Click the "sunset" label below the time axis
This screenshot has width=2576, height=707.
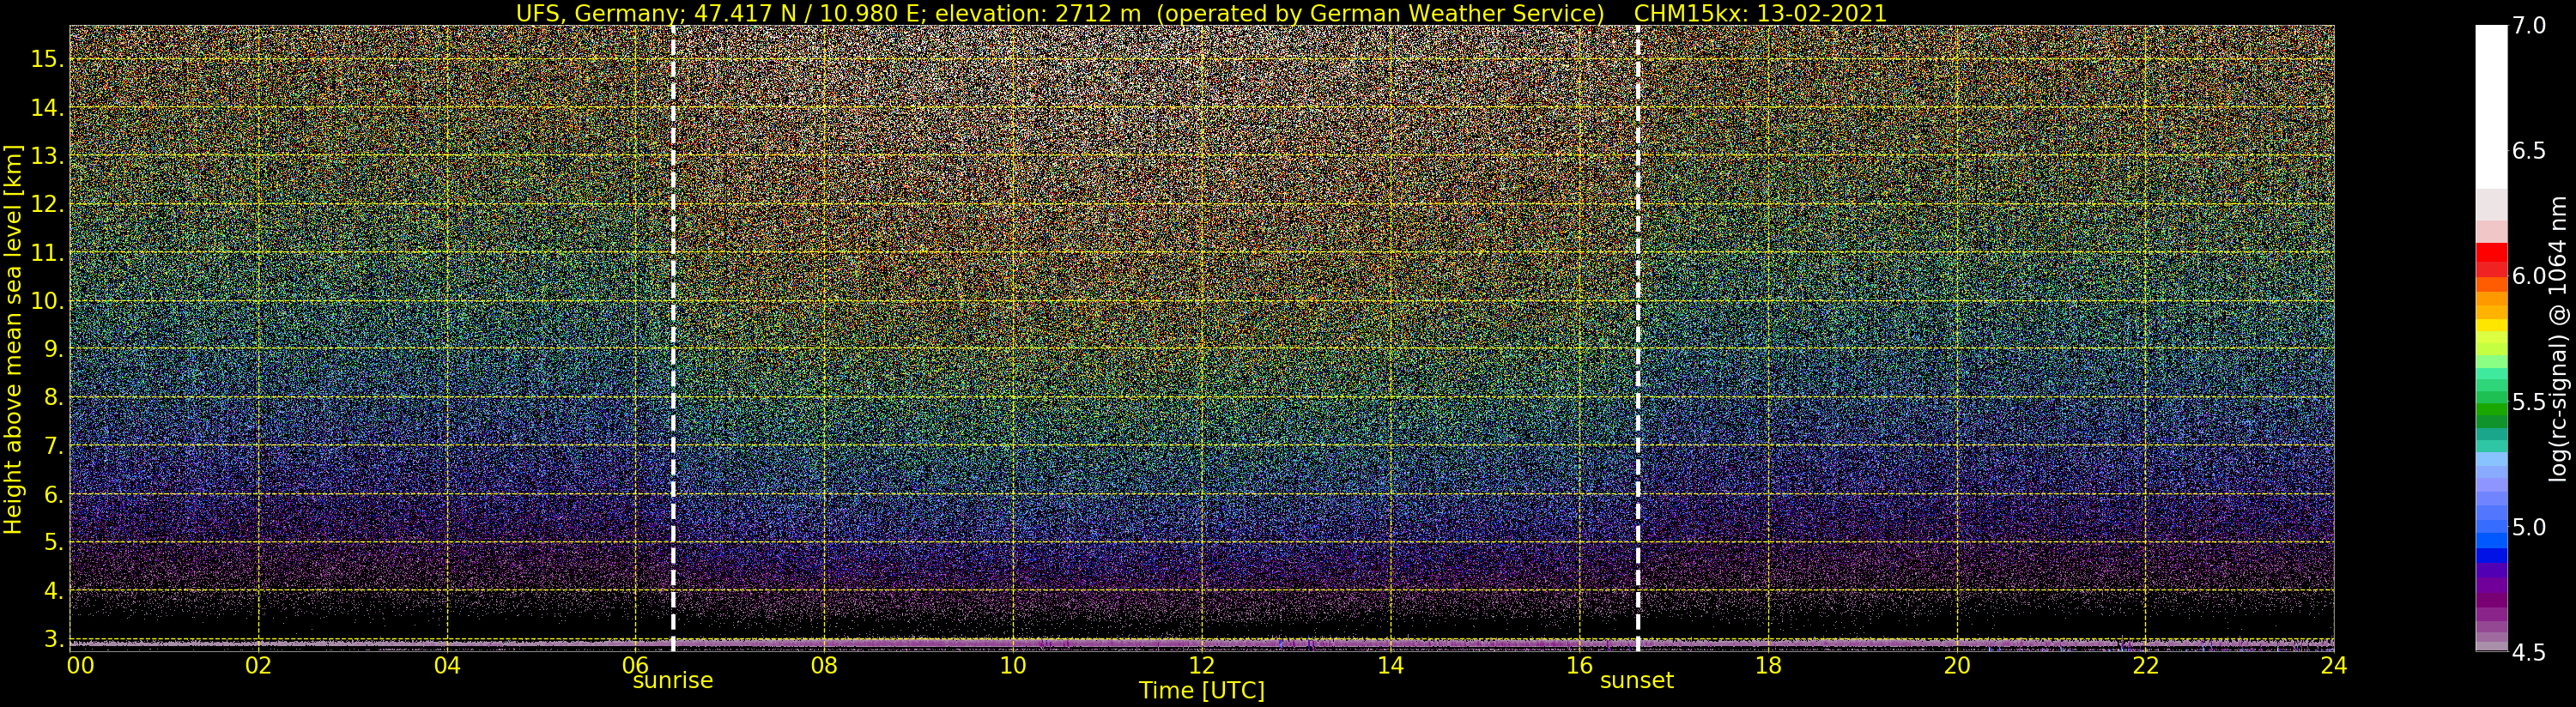1637,681
